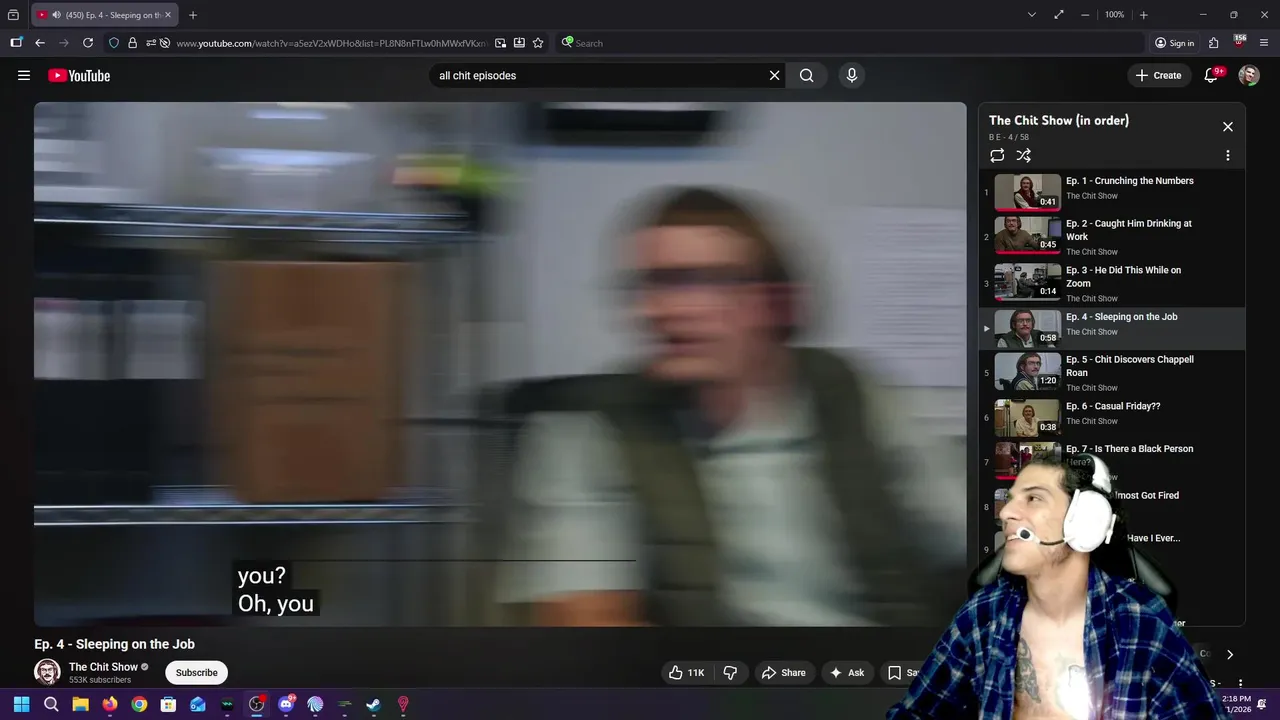Select Ep. 4 - Sleeping on the Job entry
The height and width of the screenshot is (720, 1280).
tap(1112, 328)
